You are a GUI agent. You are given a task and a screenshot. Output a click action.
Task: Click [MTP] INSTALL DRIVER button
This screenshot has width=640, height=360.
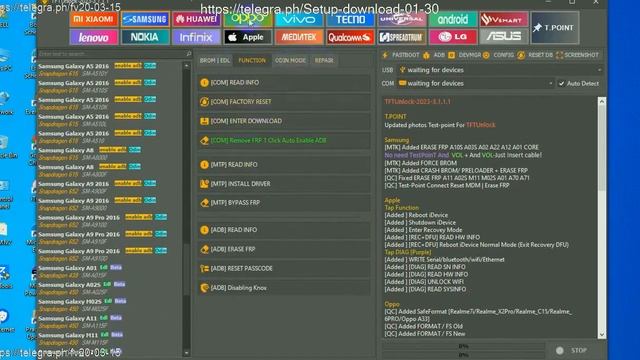pyautogui.click(x=284, y=184)
